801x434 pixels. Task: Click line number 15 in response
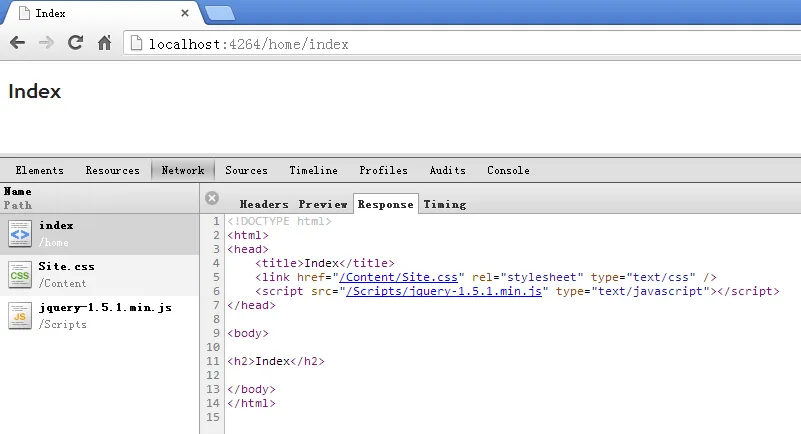(213, 417)
